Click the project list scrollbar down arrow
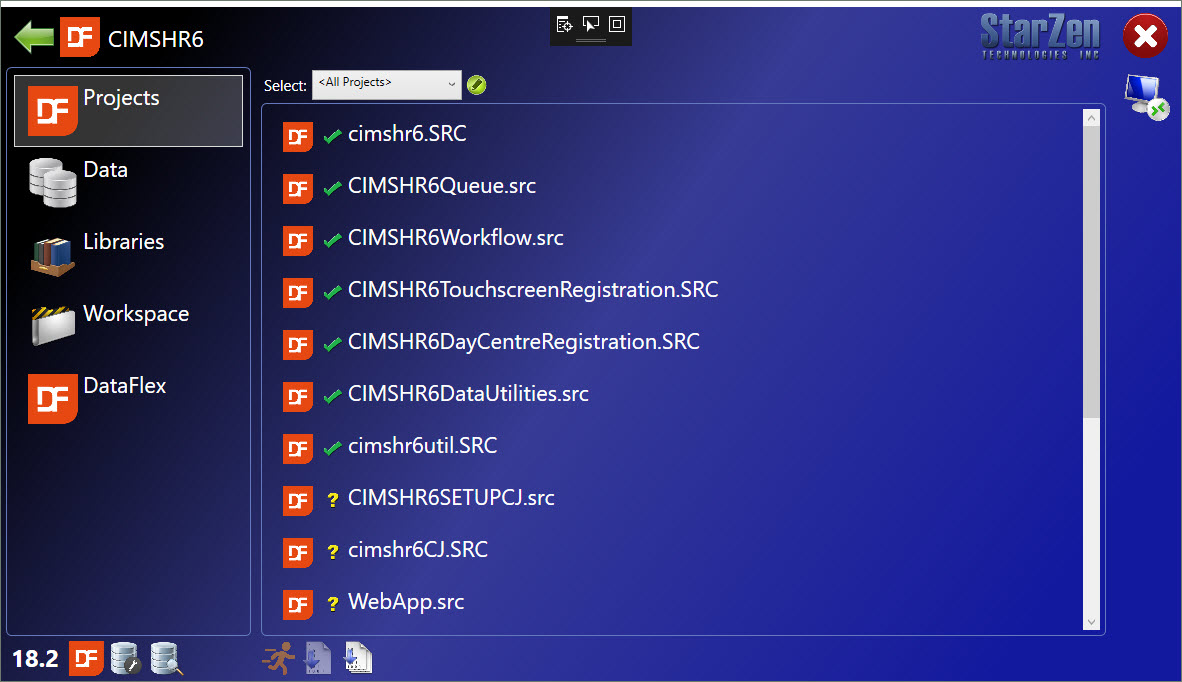Screen dimensions: 1182x682 1092,622
